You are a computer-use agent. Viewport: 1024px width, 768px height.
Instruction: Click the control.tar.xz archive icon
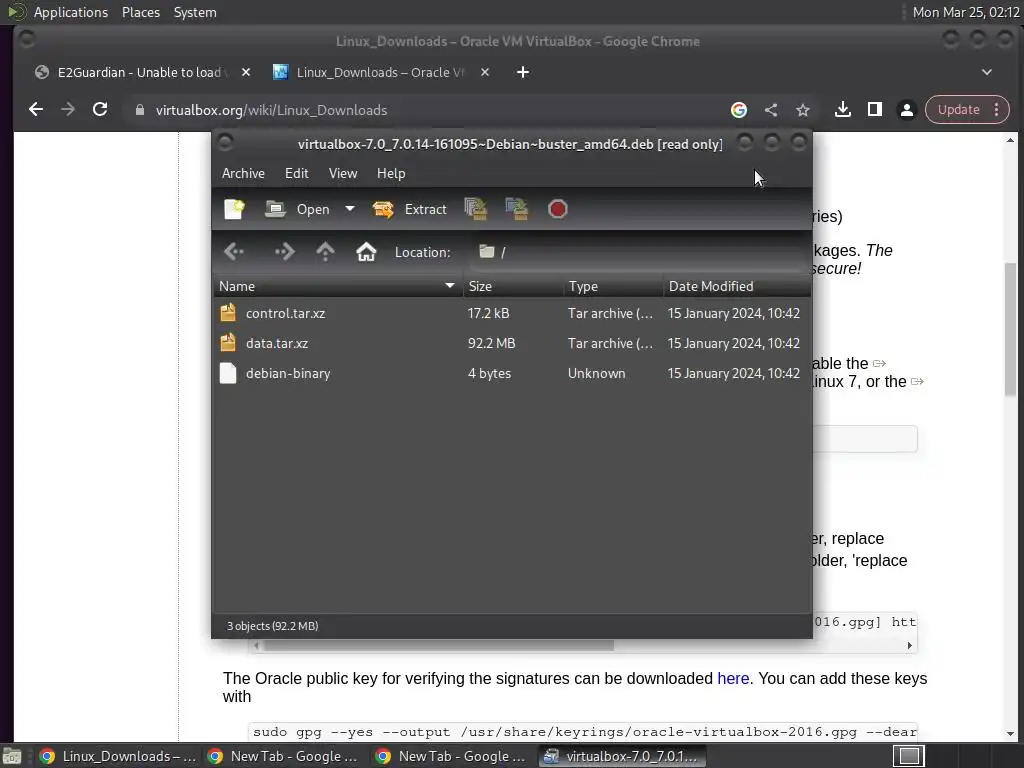pyautogui.click(x=228, y=313)
